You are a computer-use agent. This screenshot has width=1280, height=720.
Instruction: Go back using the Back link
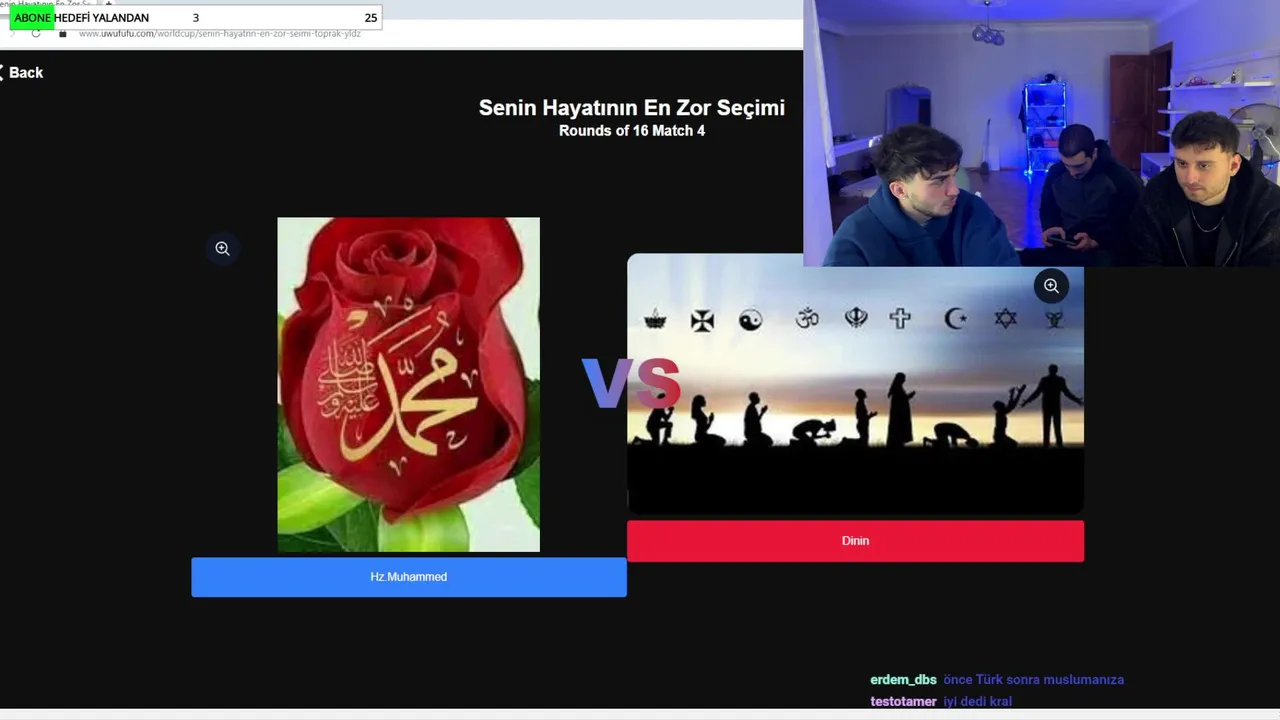pos(22,72)
